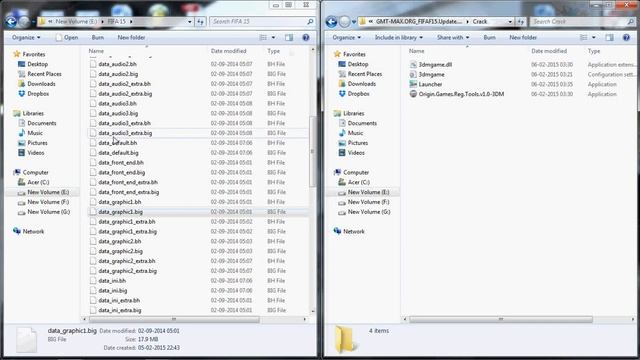Screen dimensions: 640x360
Task: Click Burn in the FIFA 15 toolbar
Action: pos(98,38)
